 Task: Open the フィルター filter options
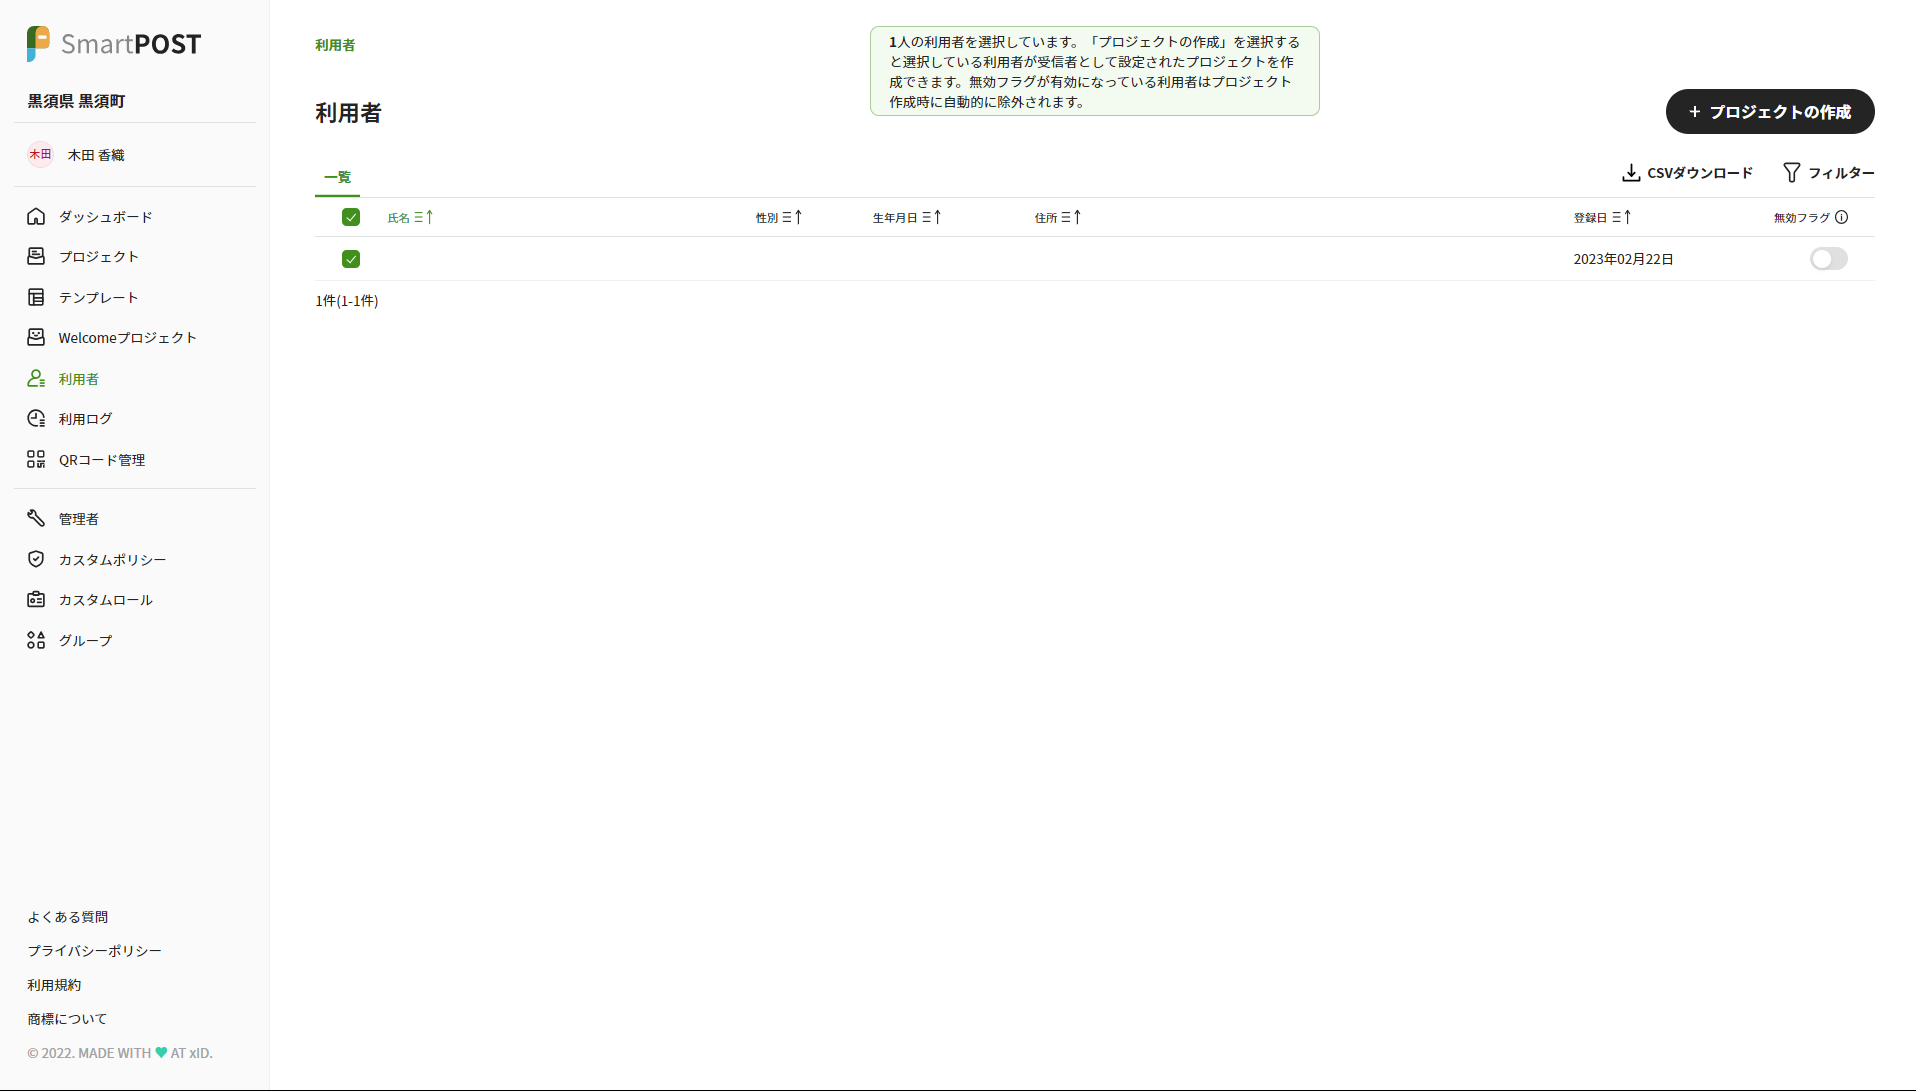coord(1828,173)
